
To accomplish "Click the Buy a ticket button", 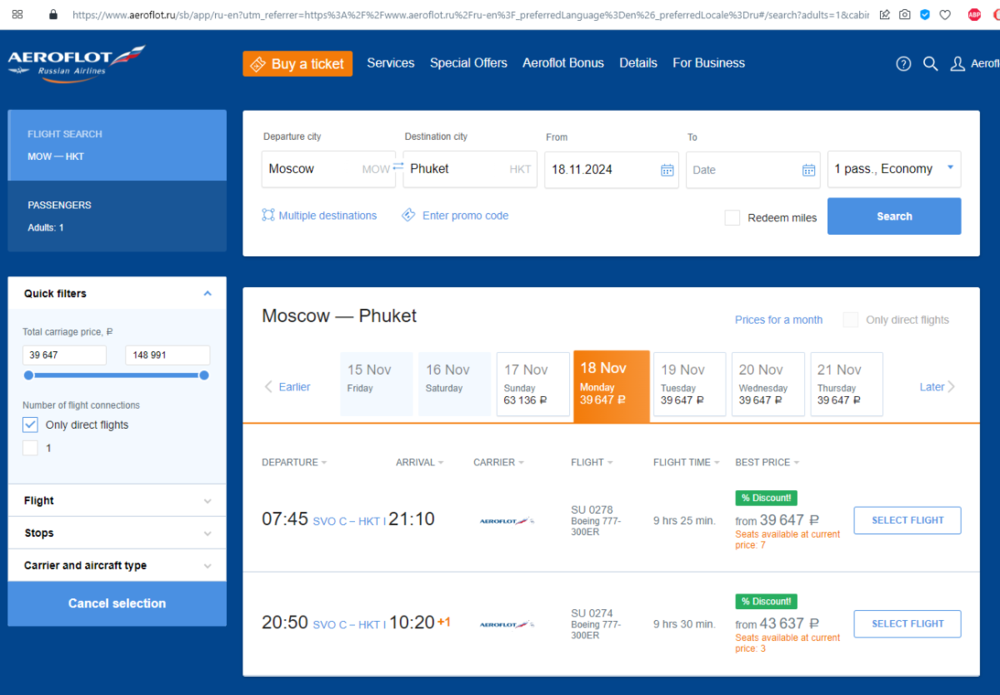I will (x=297, y=64).
